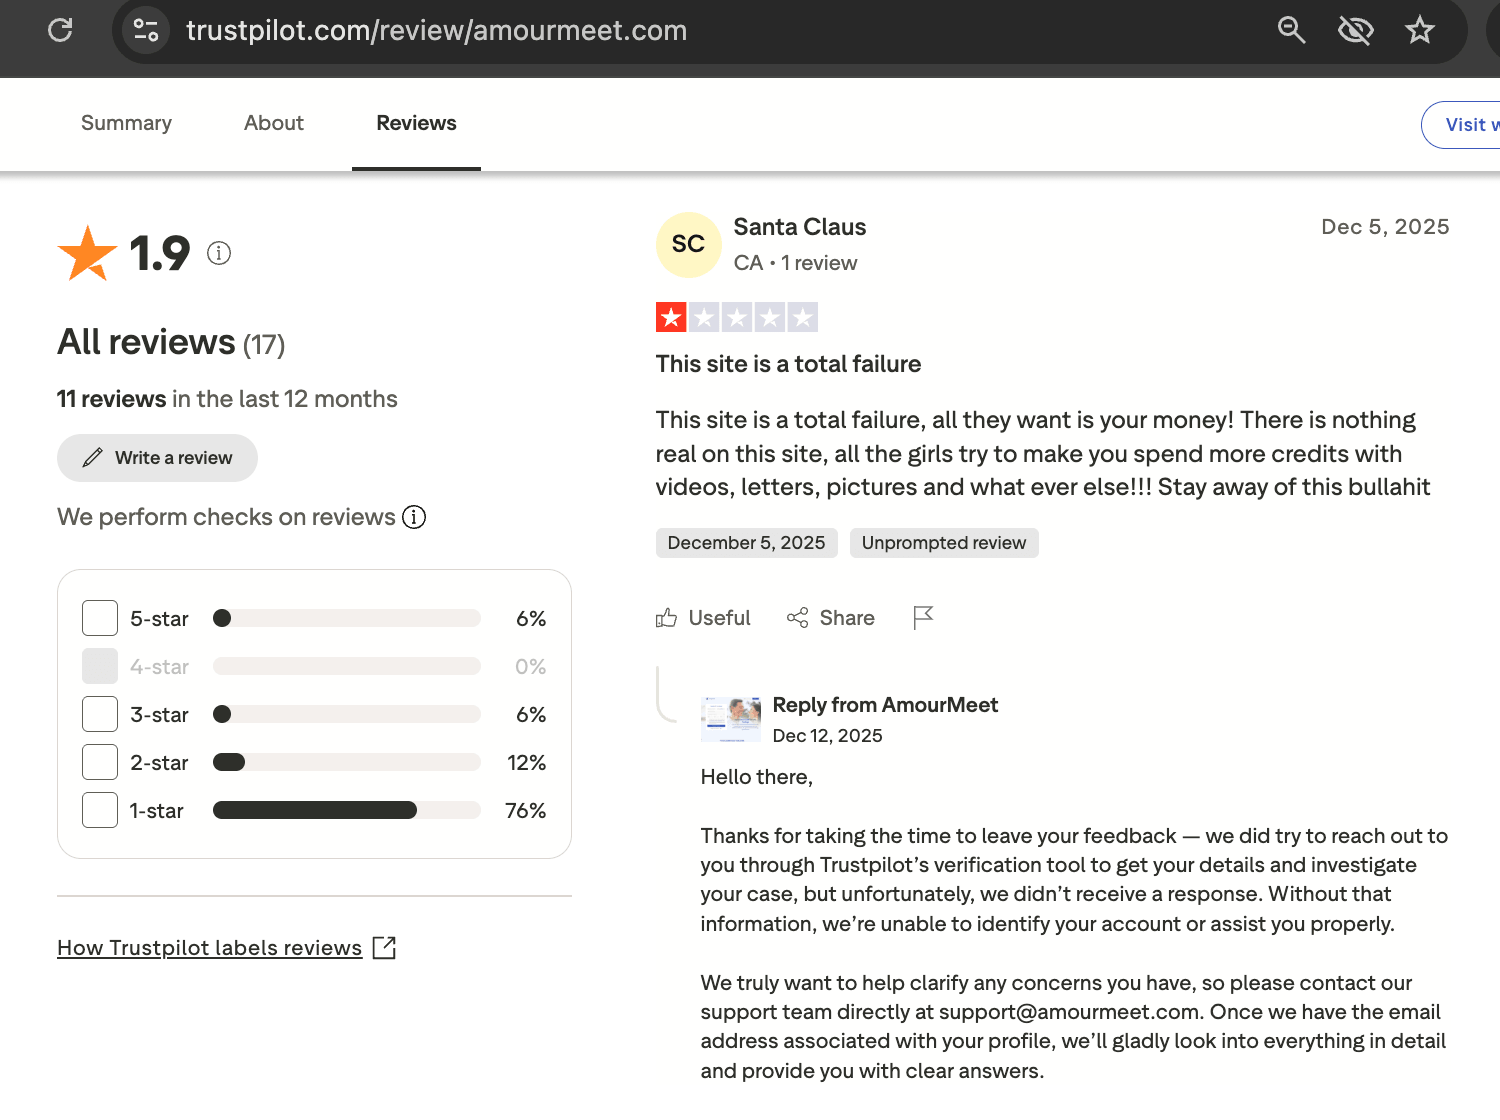Click the 4-star rating bar
This screenshot has width=1500, height=1120.
347,666
